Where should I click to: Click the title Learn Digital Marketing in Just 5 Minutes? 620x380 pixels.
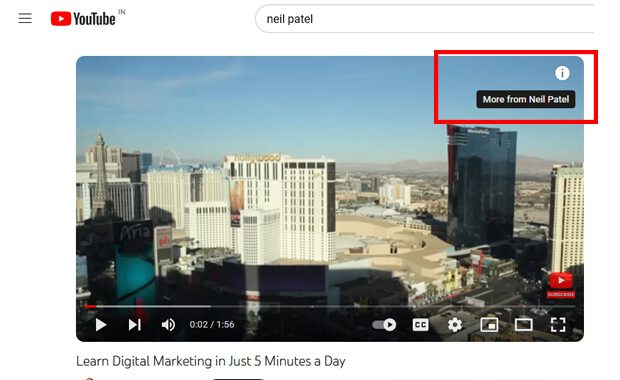pyautogui.click(x=211, y=361)
